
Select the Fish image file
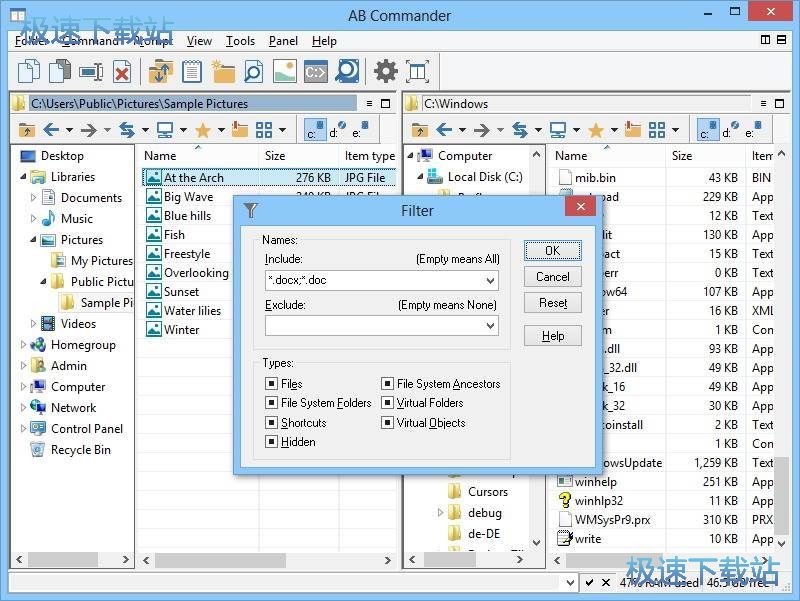pos(174,235)
